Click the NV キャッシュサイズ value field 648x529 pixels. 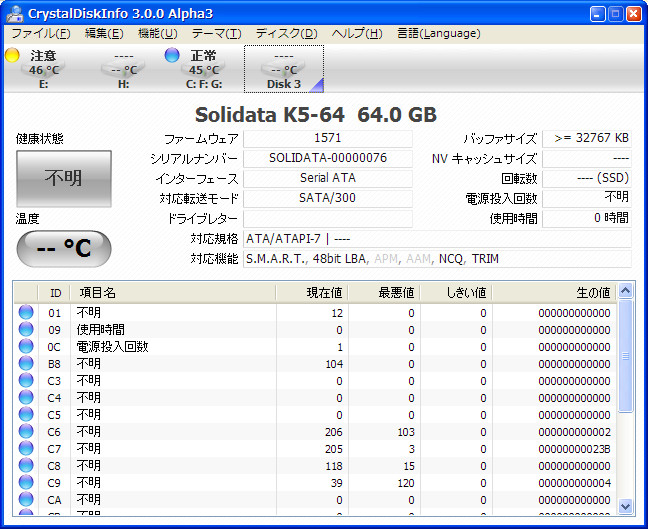[x=587, y=158]
